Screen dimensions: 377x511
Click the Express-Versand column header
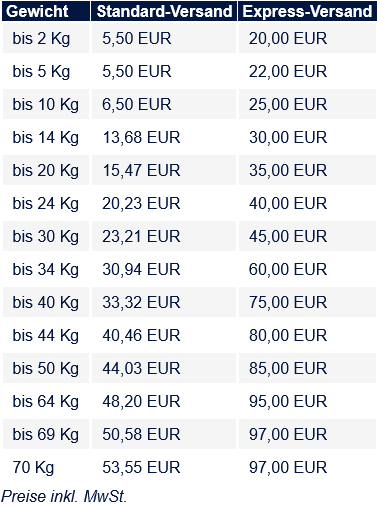pos(307,11)
